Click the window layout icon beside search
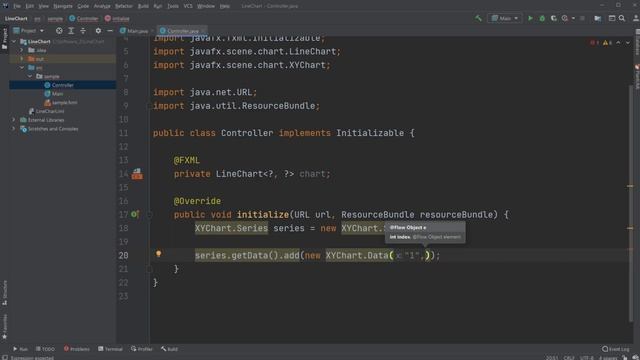The height and width of the screenshot is (360, 640). (612, 18)
